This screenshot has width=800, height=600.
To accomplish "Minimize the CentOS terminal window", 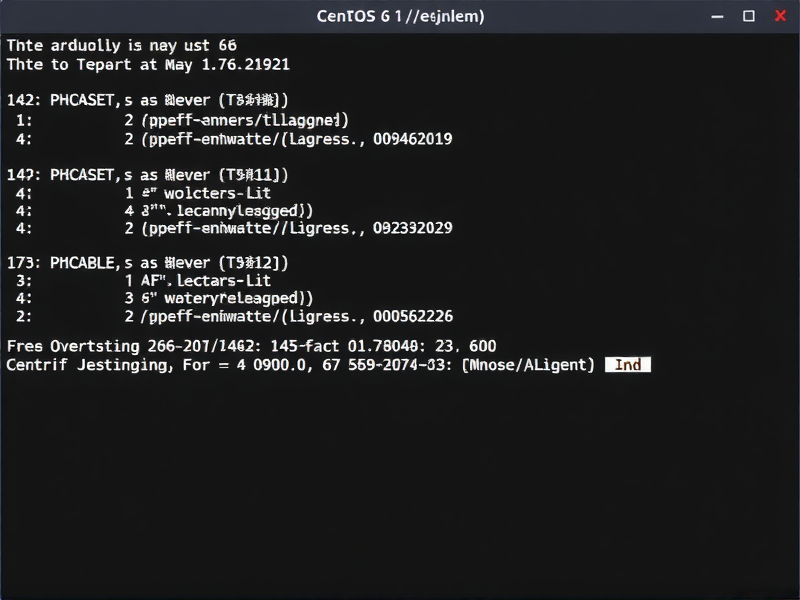I will (716, 17).
